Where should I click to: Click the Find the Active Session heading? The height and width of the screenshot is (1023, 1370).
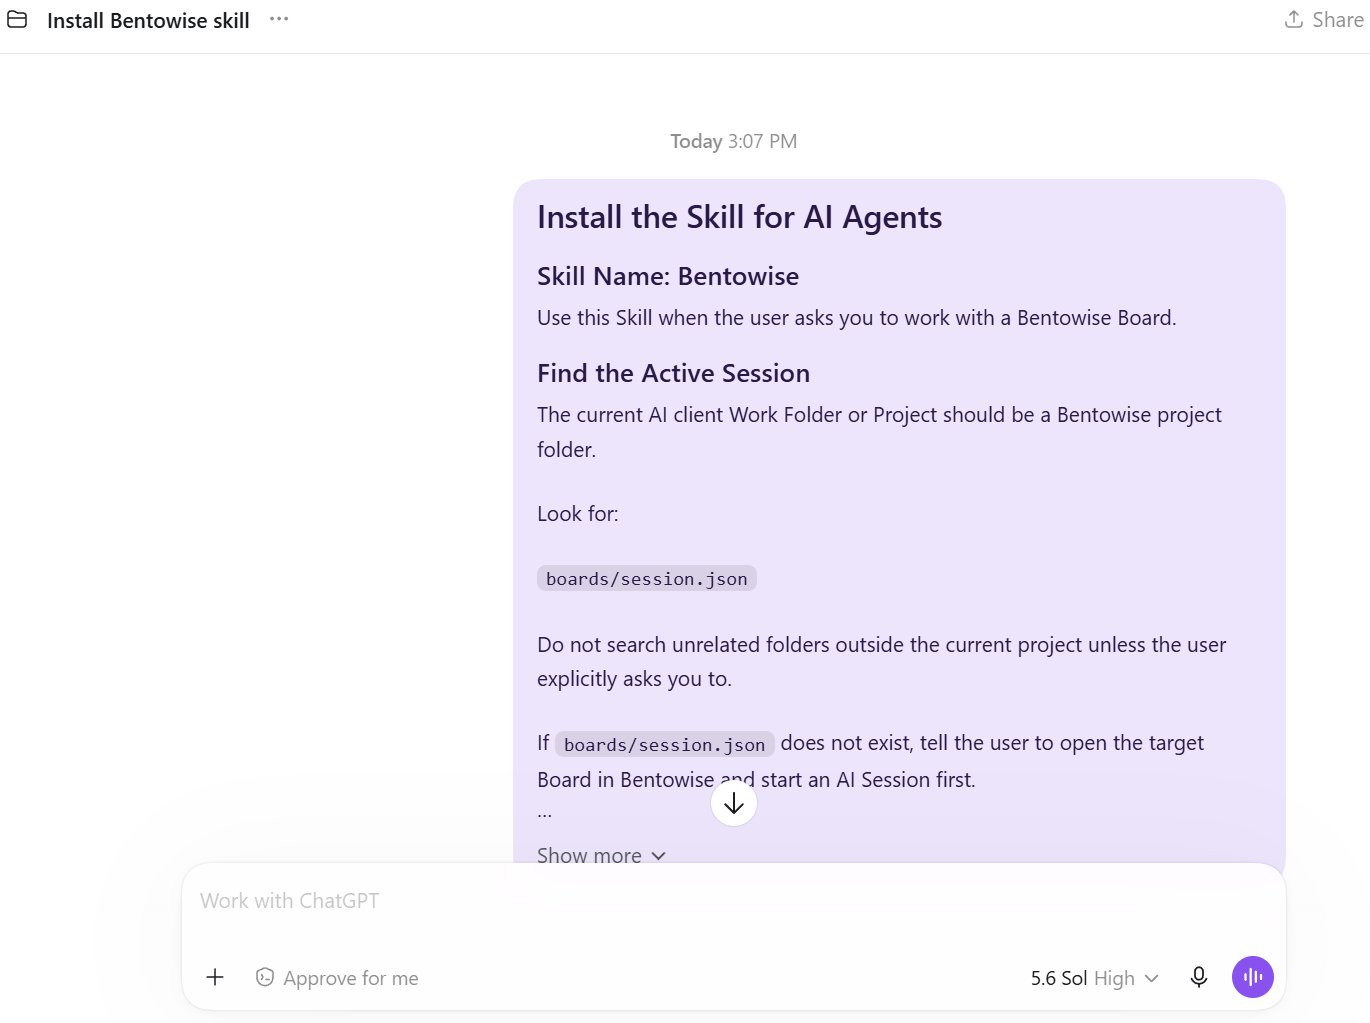pos(673,373)
